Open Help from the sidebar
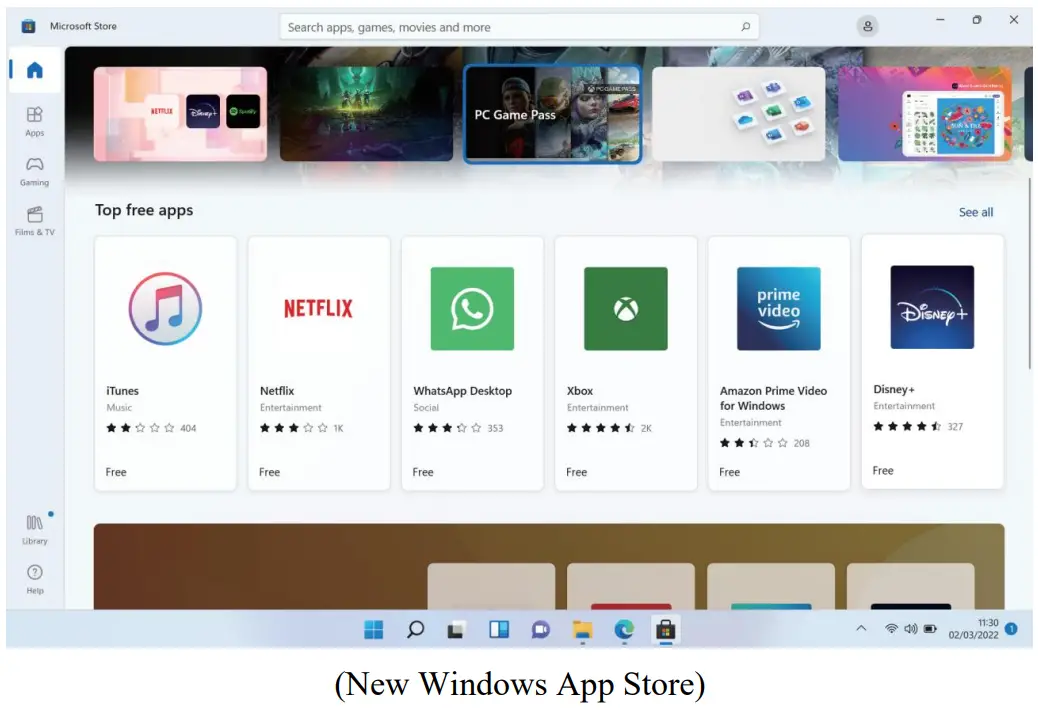 click(35, 578)
